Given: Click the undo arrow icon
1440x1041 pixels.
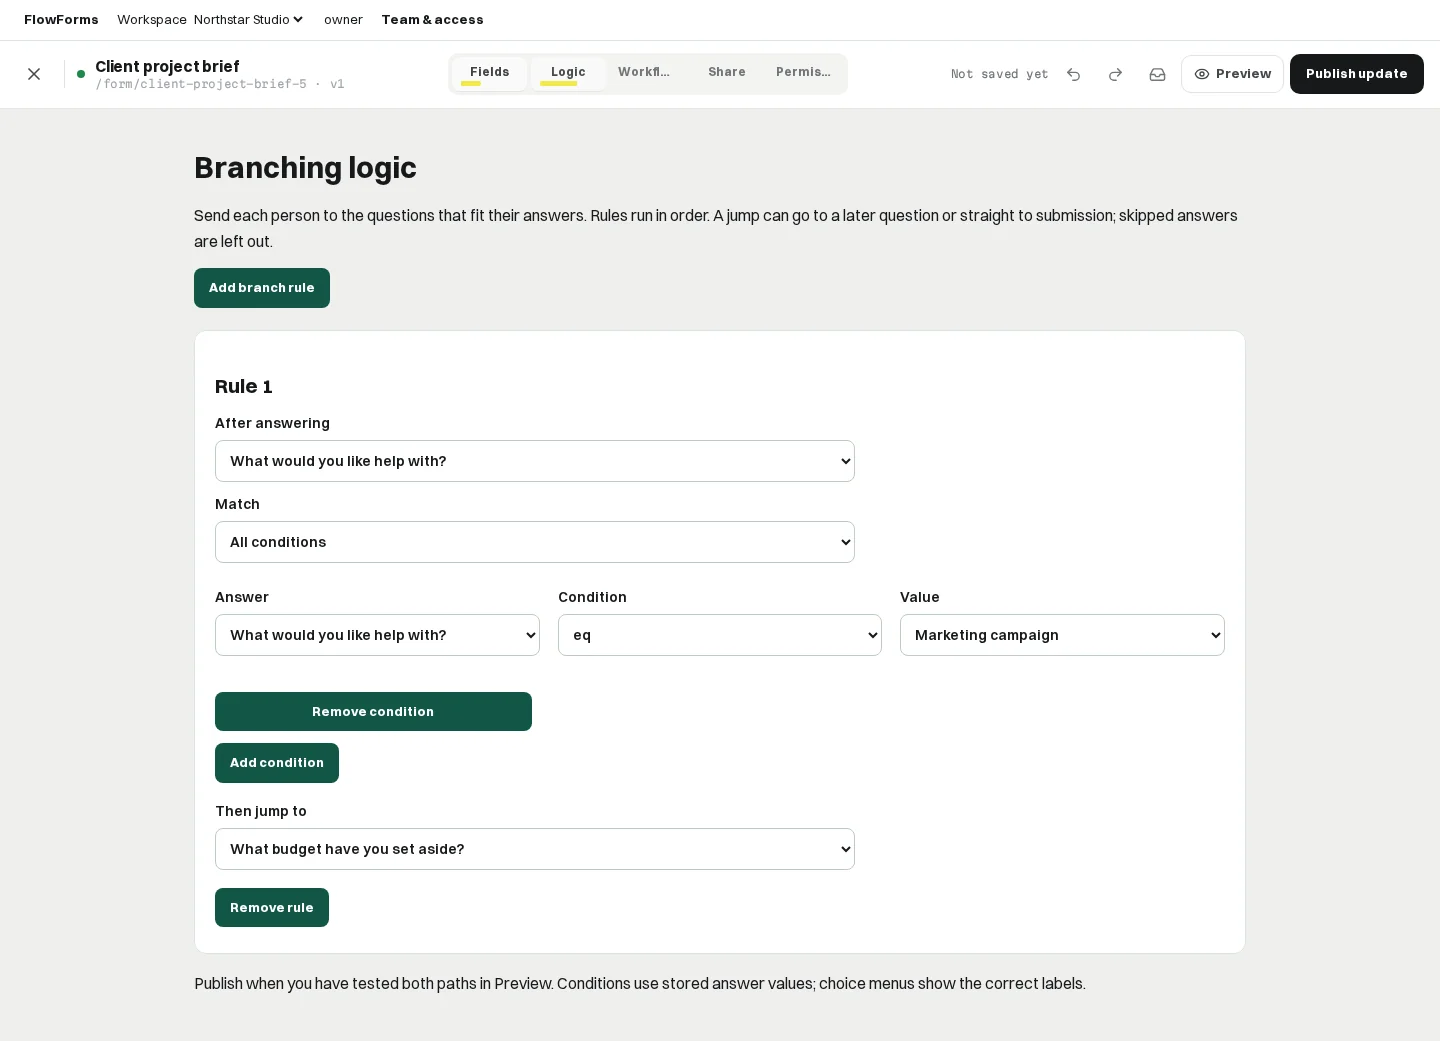Looking at the screenshot, I should coord(1074,74).
